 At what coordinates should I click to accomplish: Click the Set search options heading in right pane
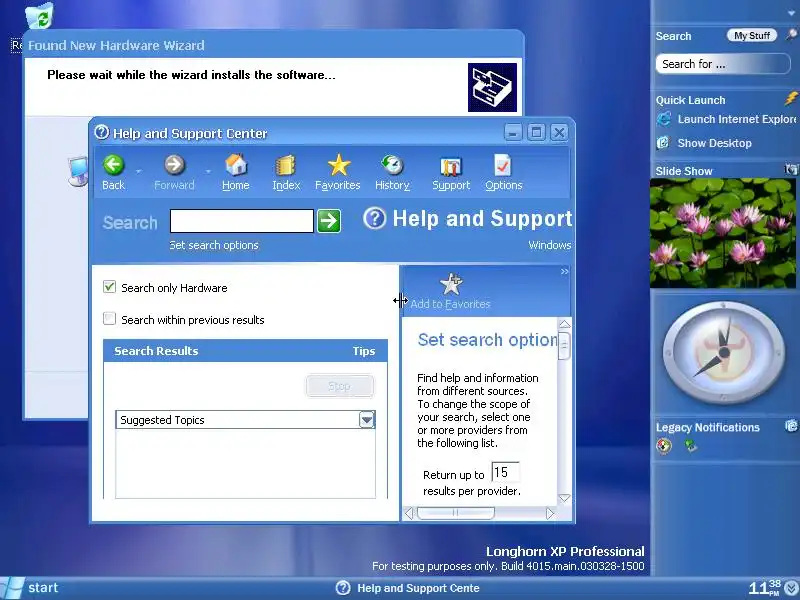(x=488, y=340)
